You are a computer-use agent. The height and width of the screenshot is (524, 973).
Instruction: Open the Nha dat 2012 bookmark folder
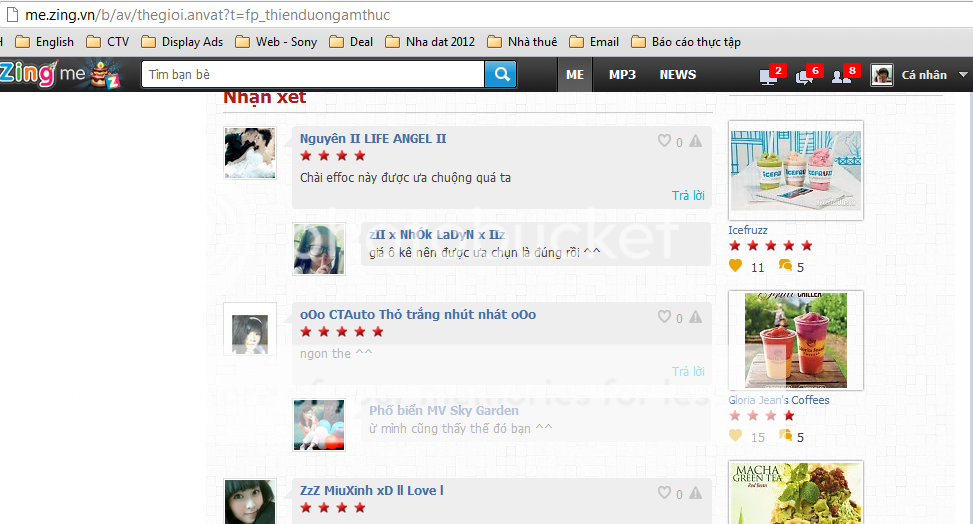pyautogui.click(x=430, y=42)
